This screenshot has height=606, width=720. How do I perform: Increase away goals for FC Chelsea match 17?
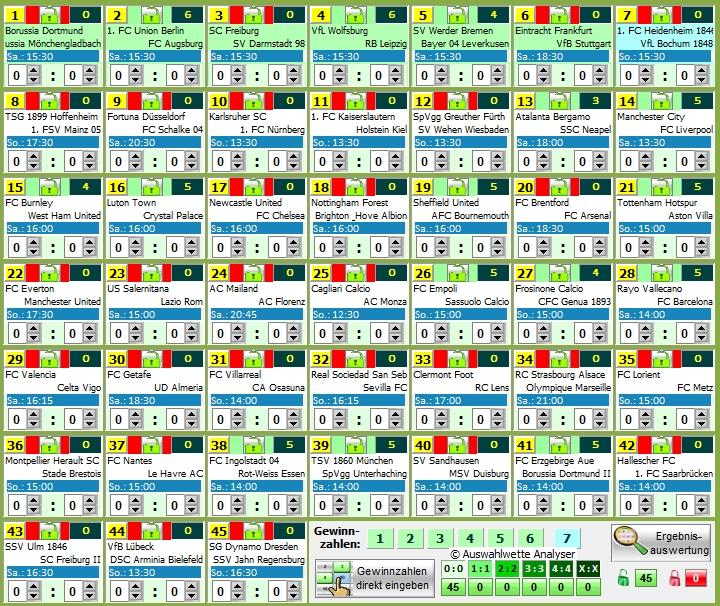pos(293,242)
